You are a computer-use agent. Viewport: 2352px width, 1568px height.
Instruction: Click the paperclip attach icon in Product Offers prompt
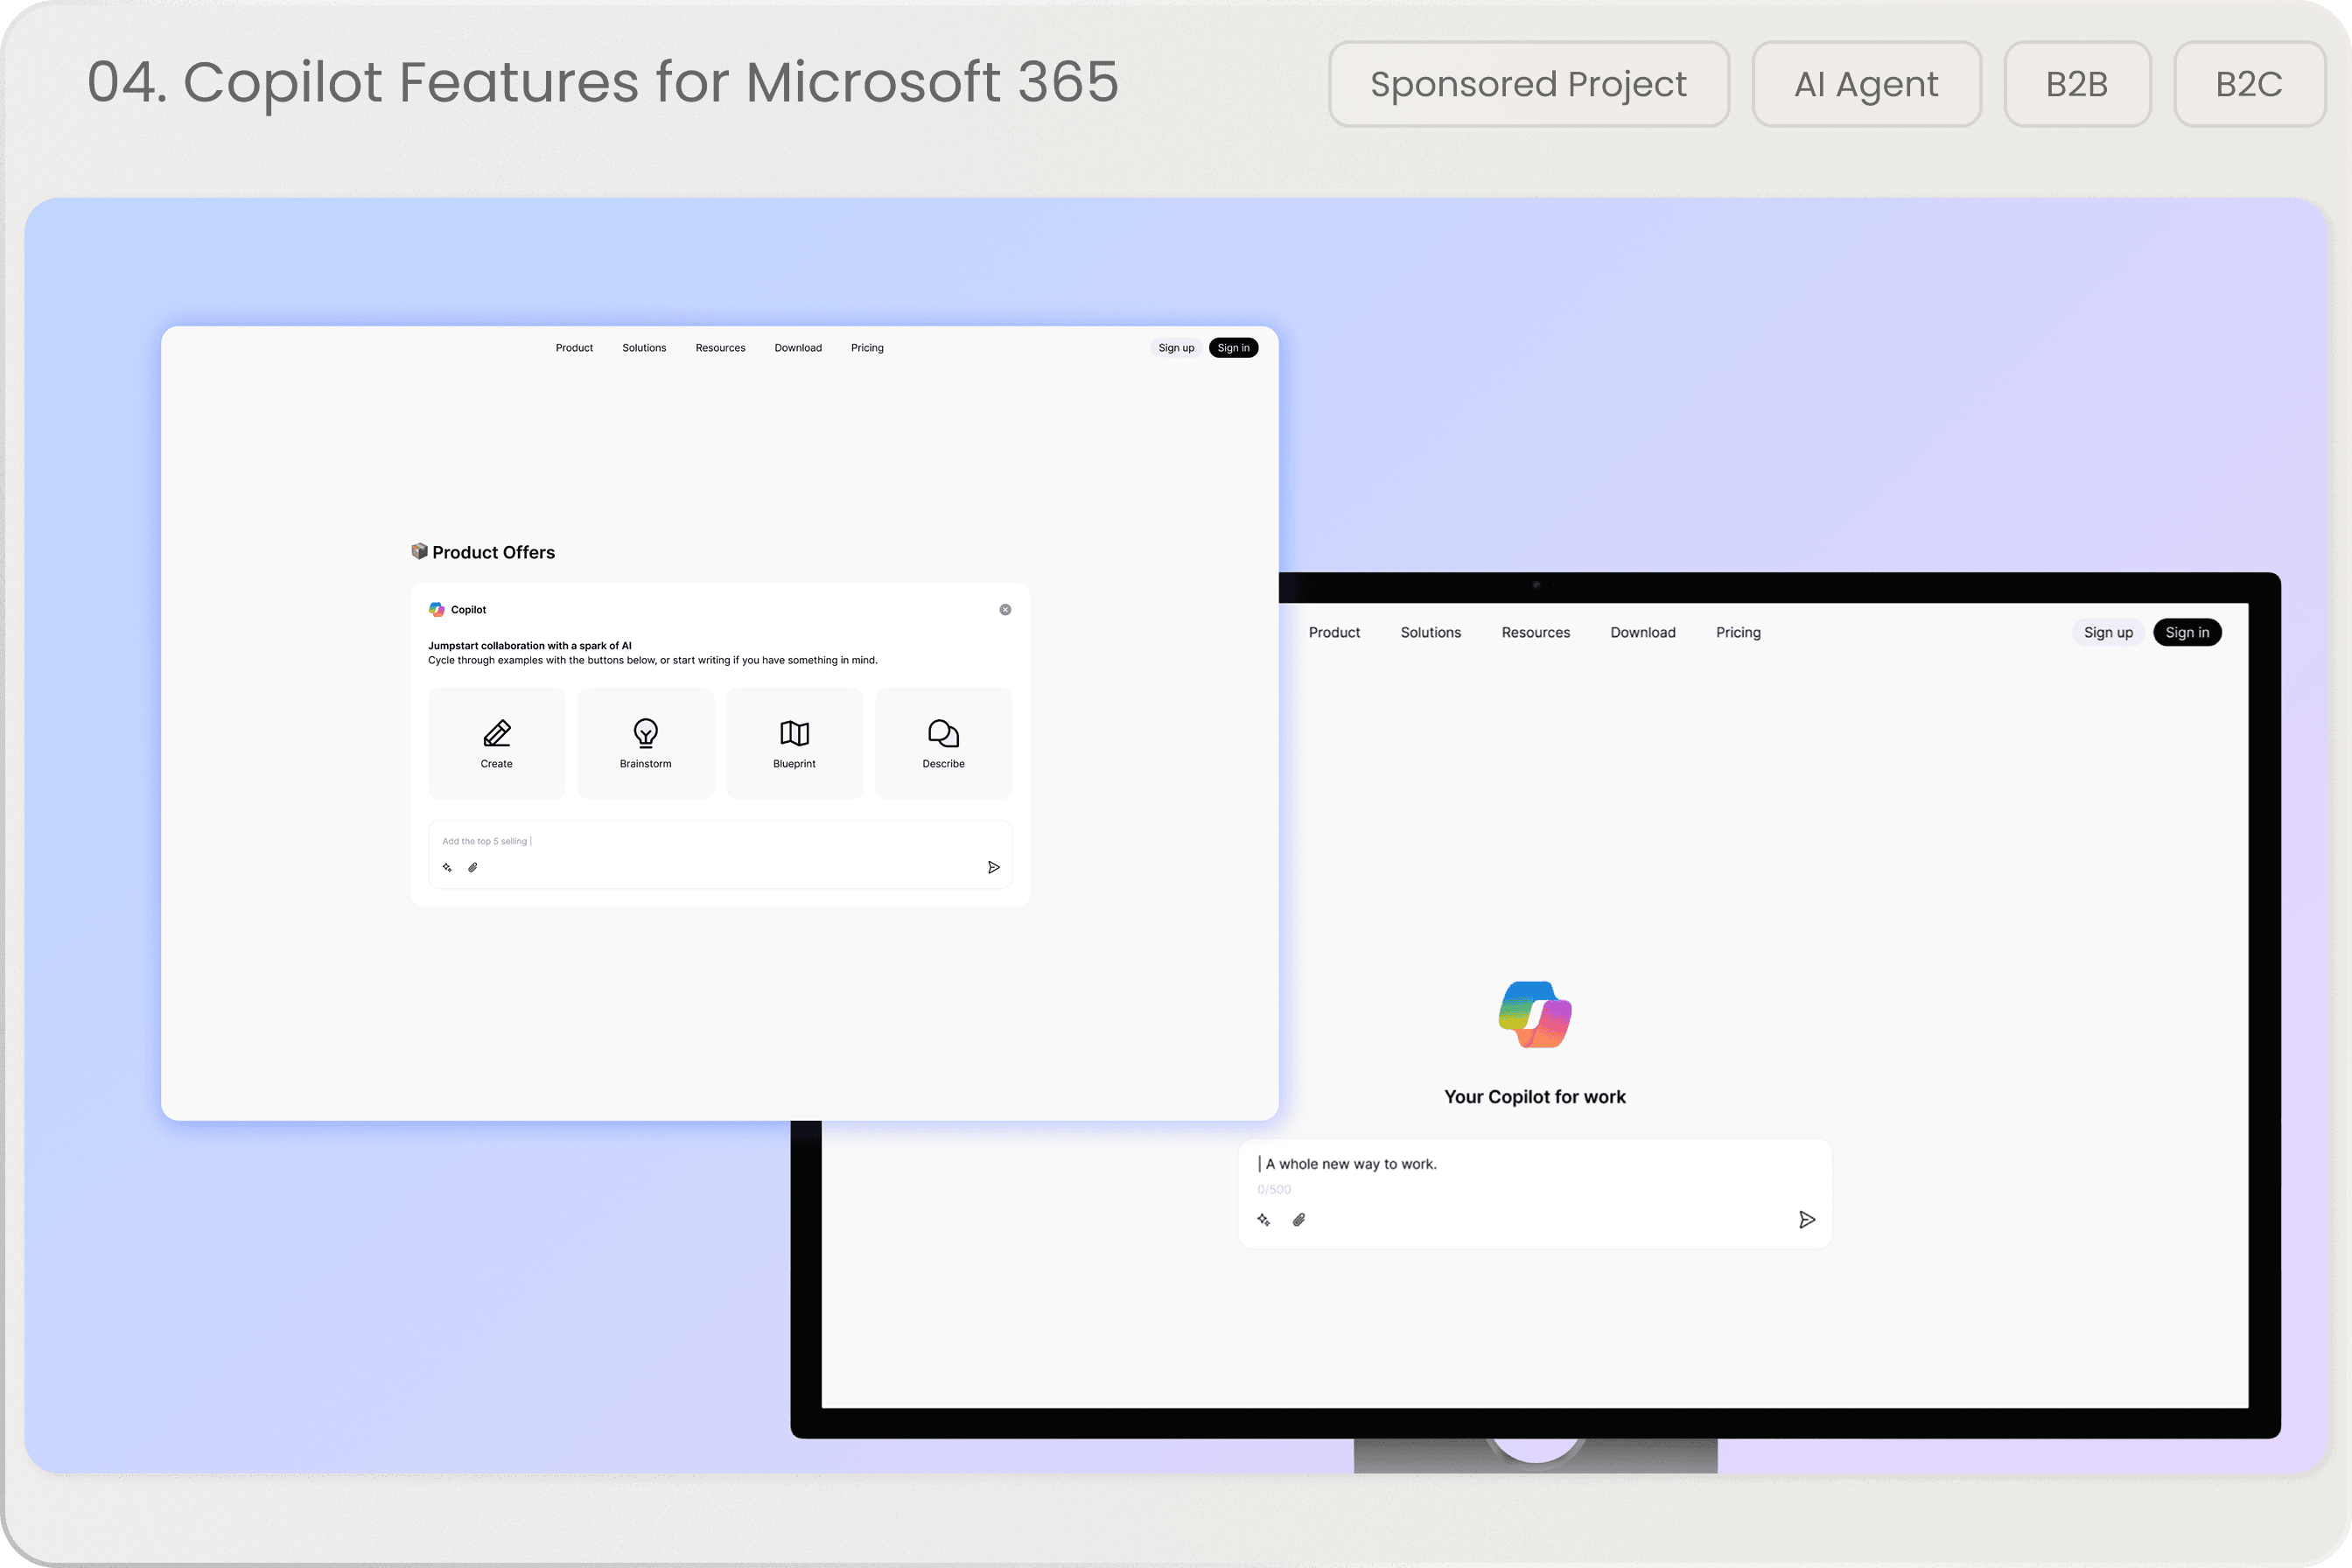pyautogui.click(x=473, y=867)
